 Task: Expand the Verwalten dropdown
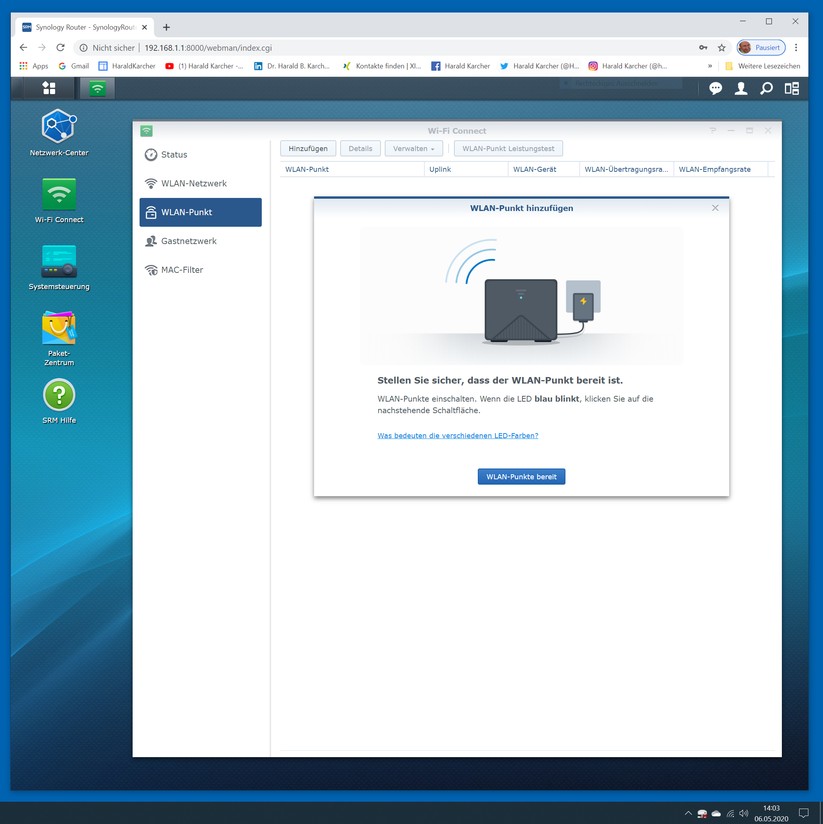point(414,148)
